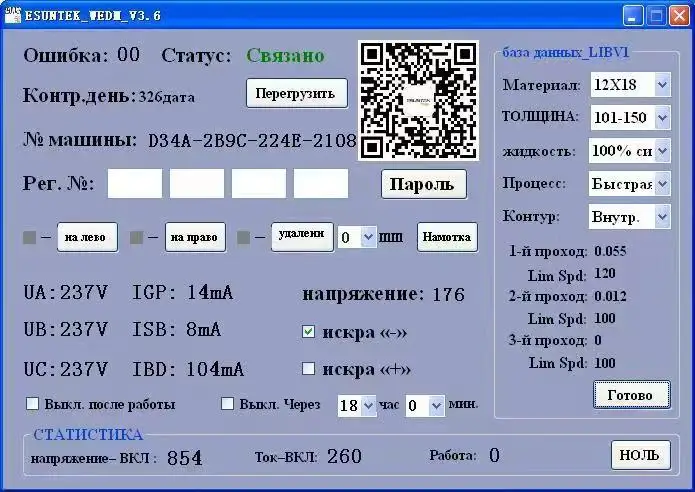Close the ESUNTEK_WEDM window
This screenshot has height=492, width=695.
tap(679, 16)
